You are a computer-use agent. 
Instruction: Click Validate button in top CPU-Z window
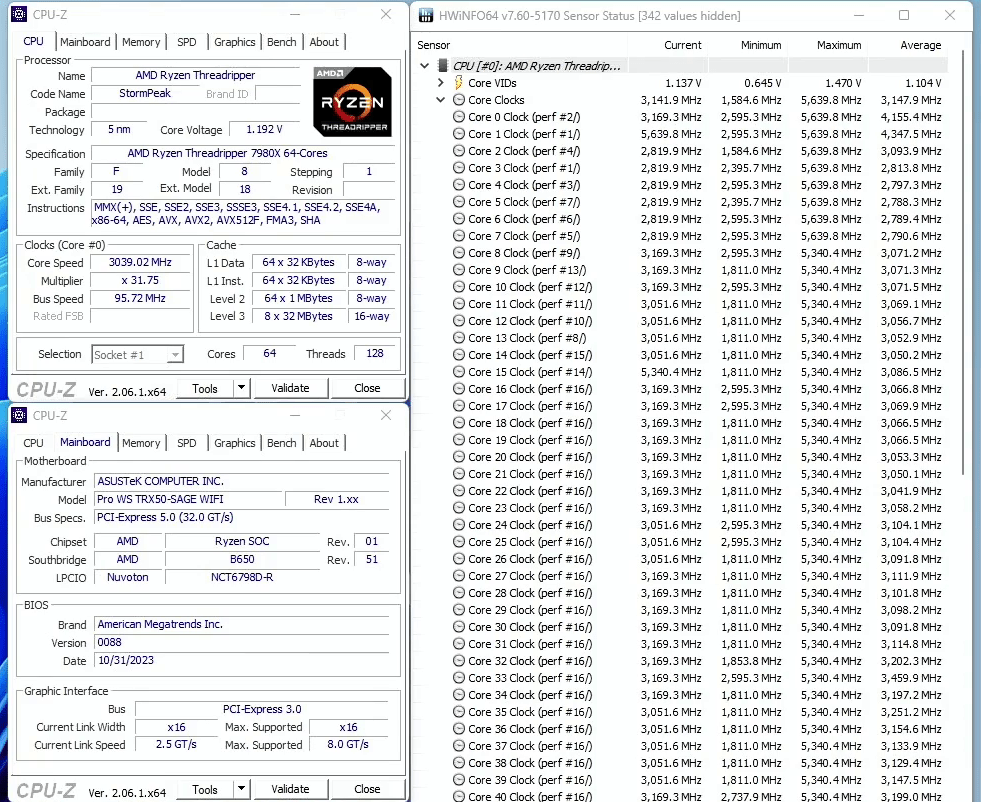(290, 388)
